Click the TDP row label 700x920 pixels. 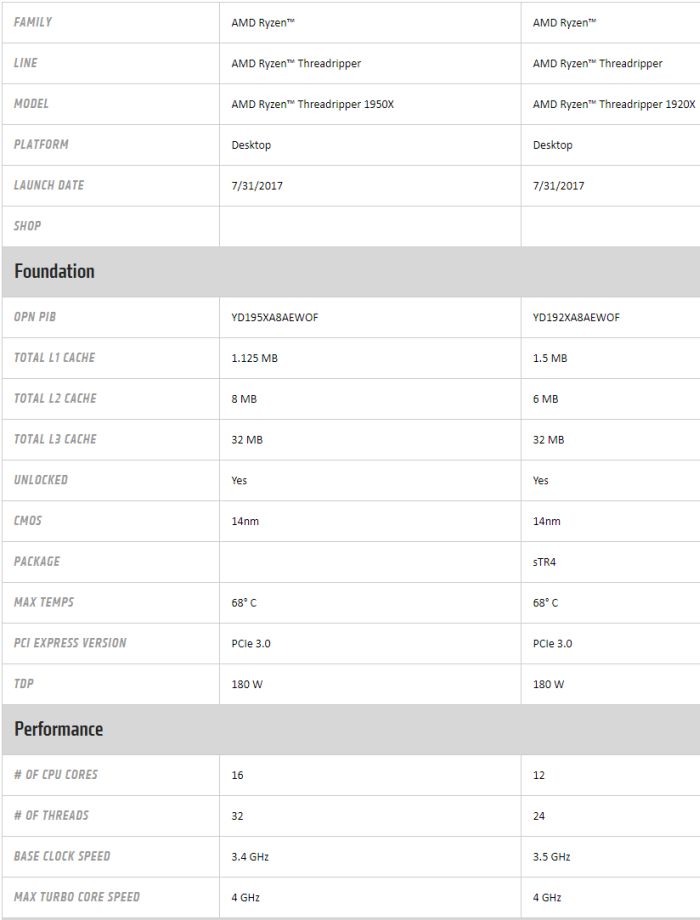click(x=24, y=684)
